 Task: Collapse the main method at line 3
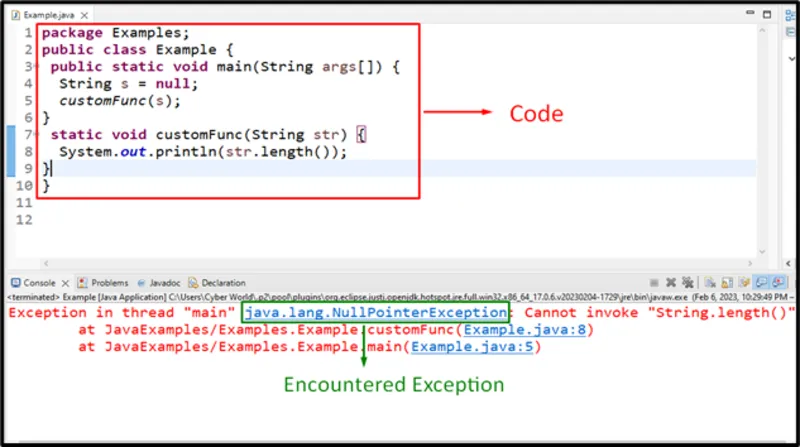35,67
